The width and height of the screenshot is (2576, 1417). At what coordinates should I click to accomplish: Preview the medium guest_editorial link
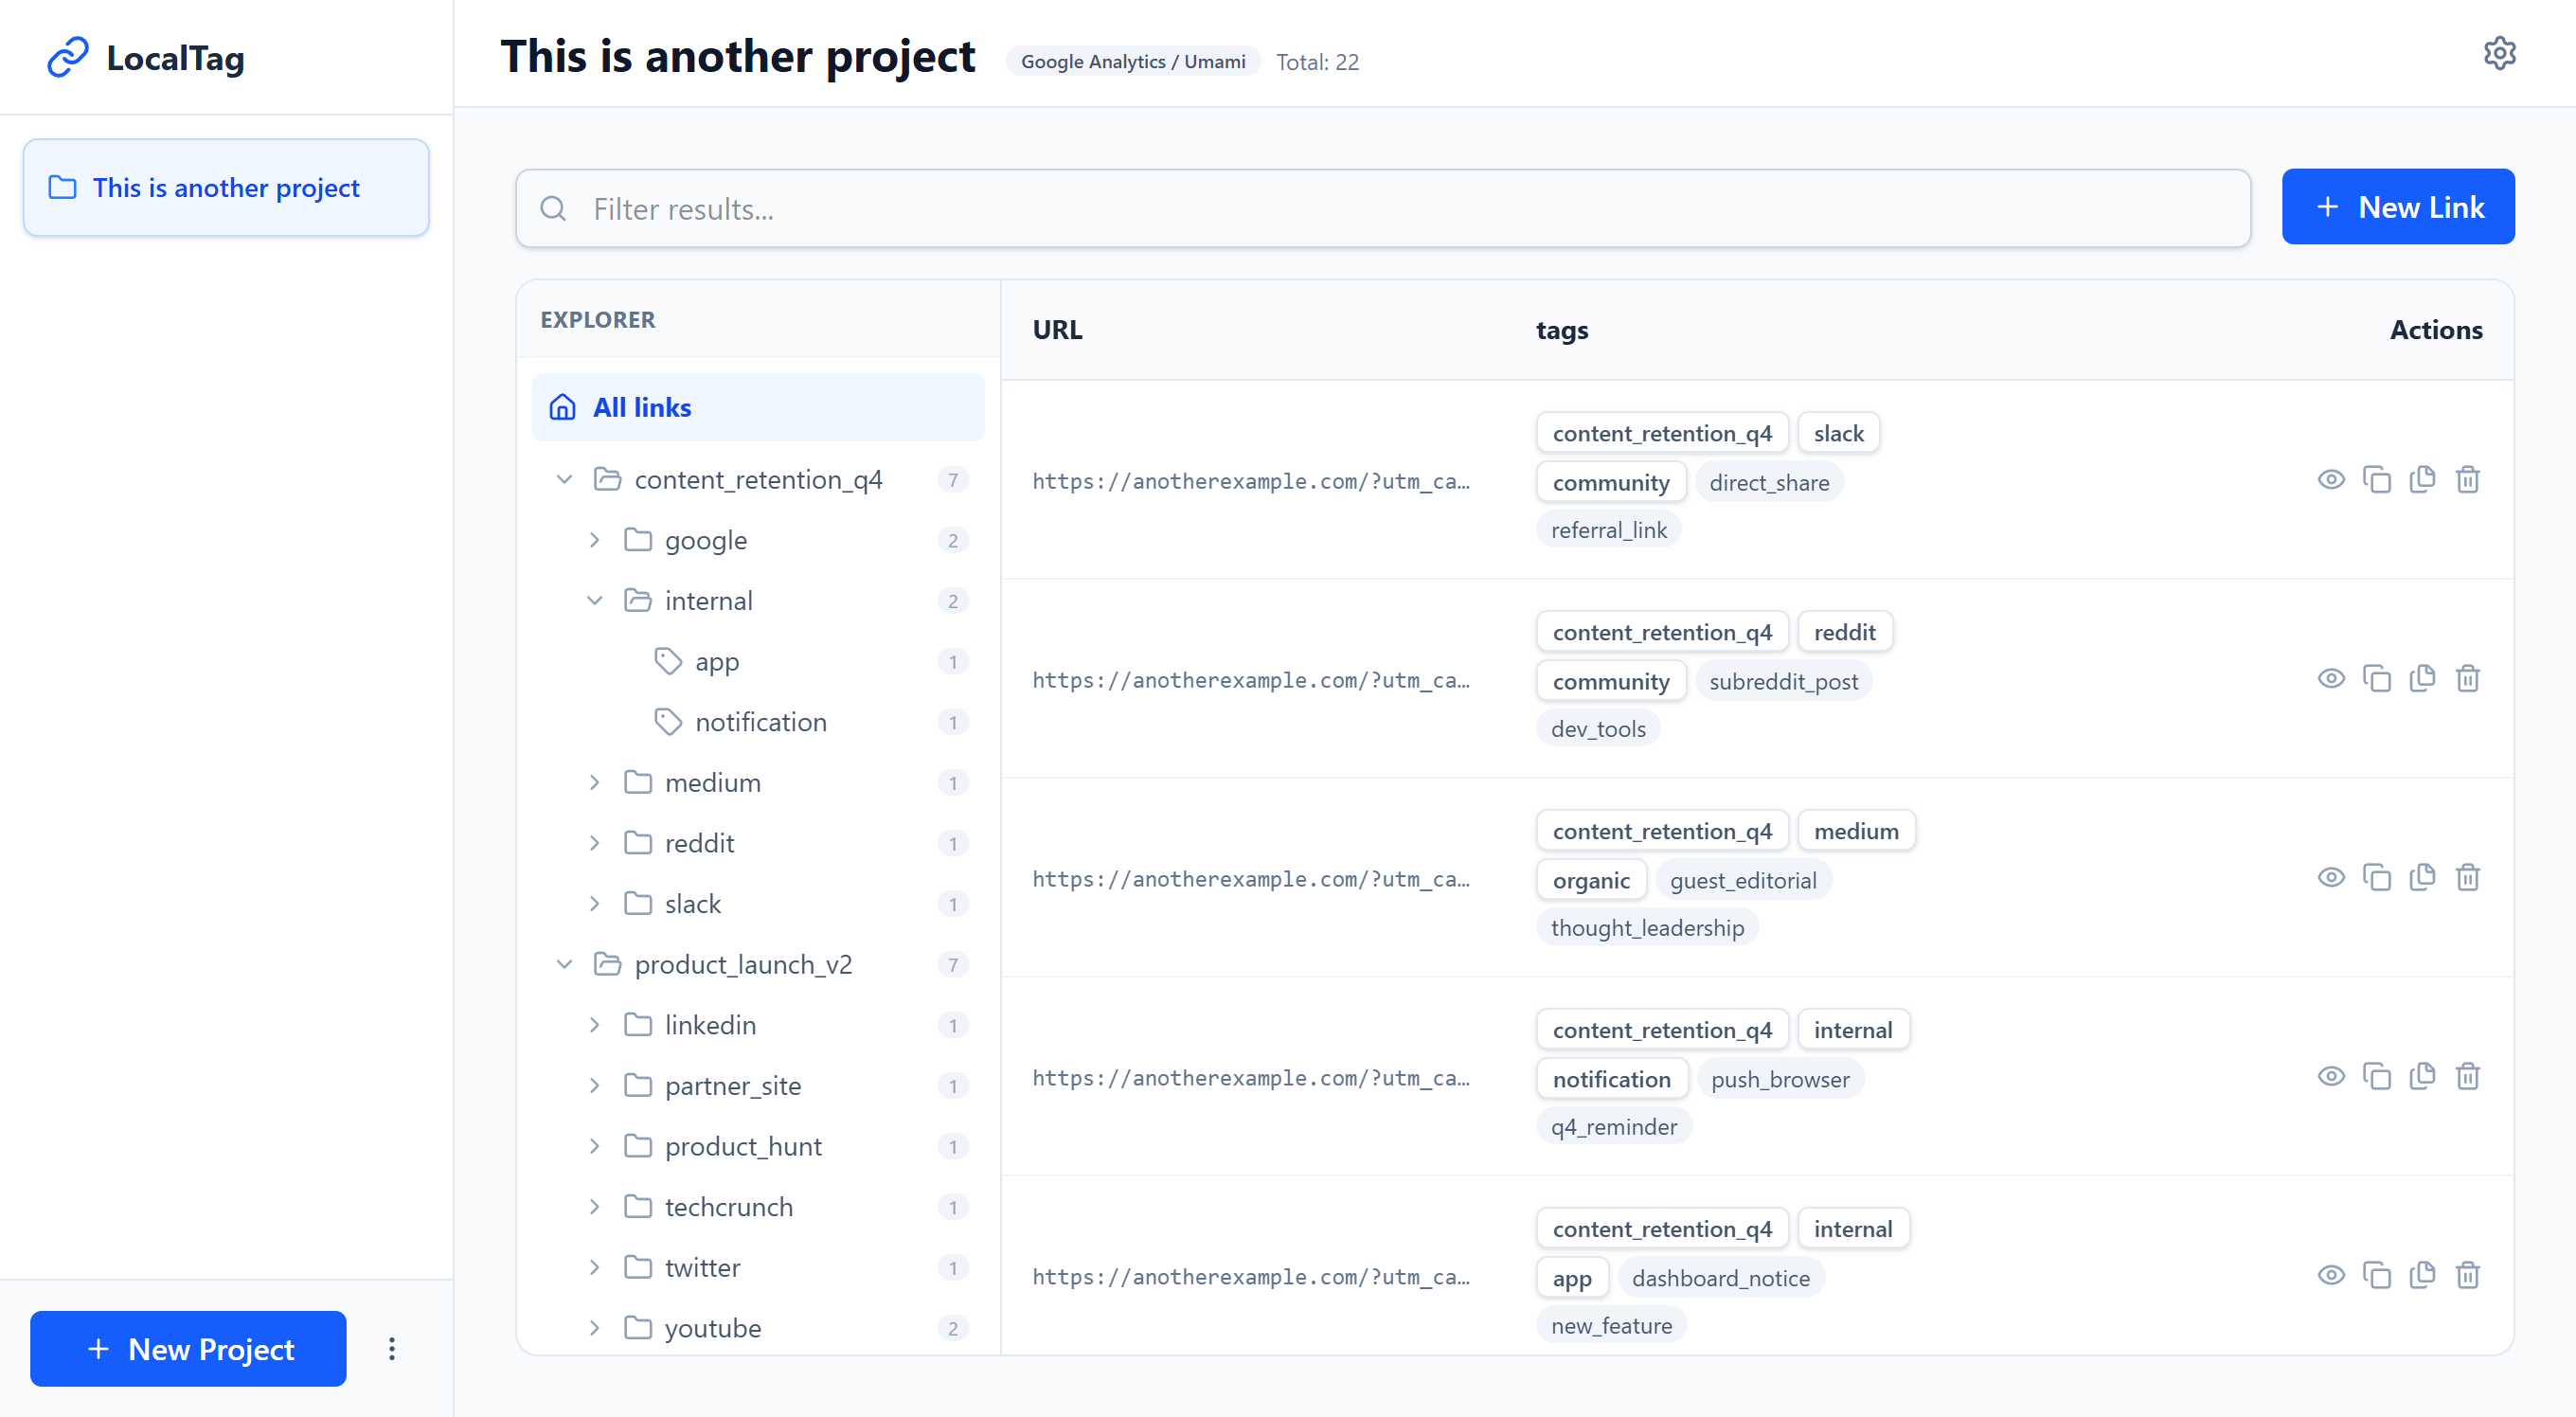(x=2331, y=877)
